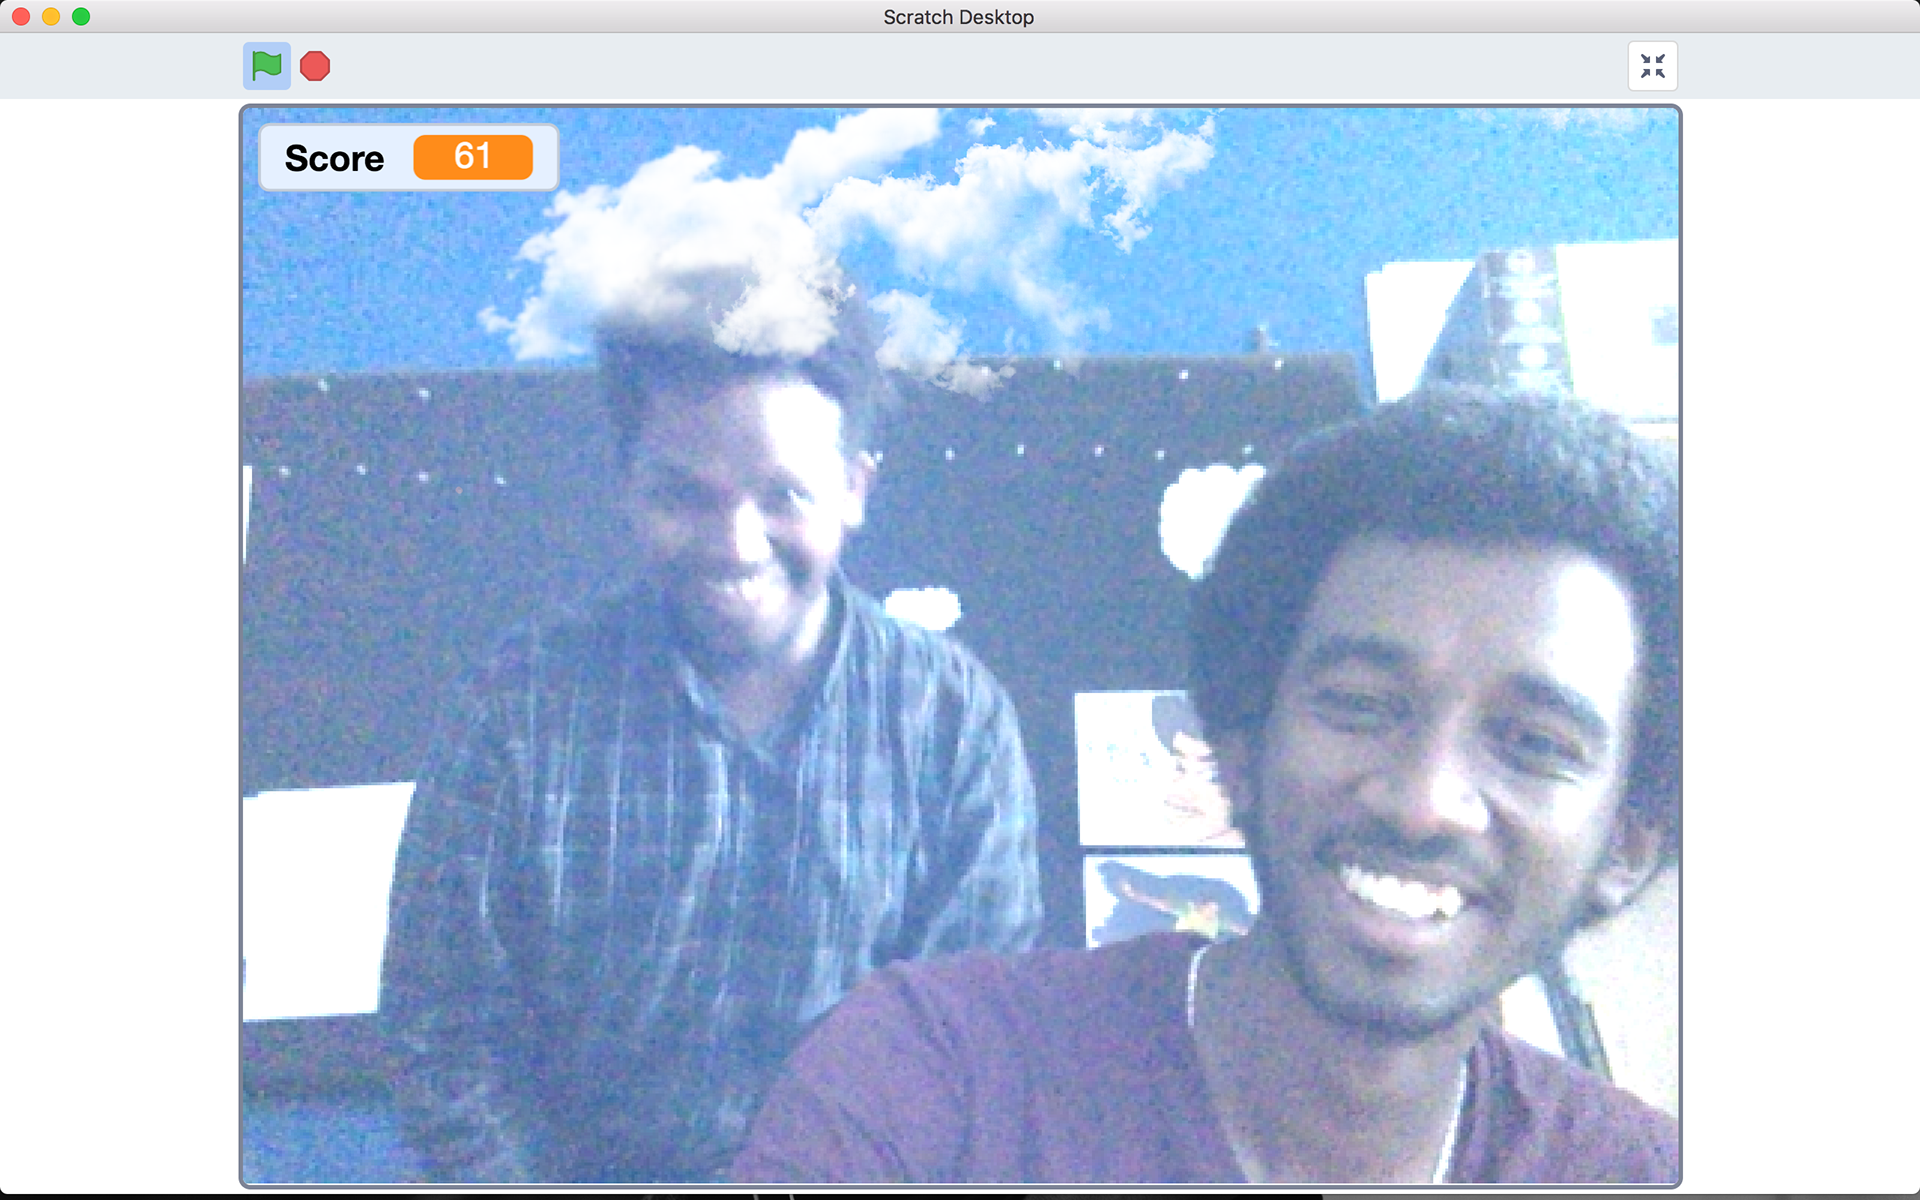Click the Scratch Desktop title text

[958, 17]
